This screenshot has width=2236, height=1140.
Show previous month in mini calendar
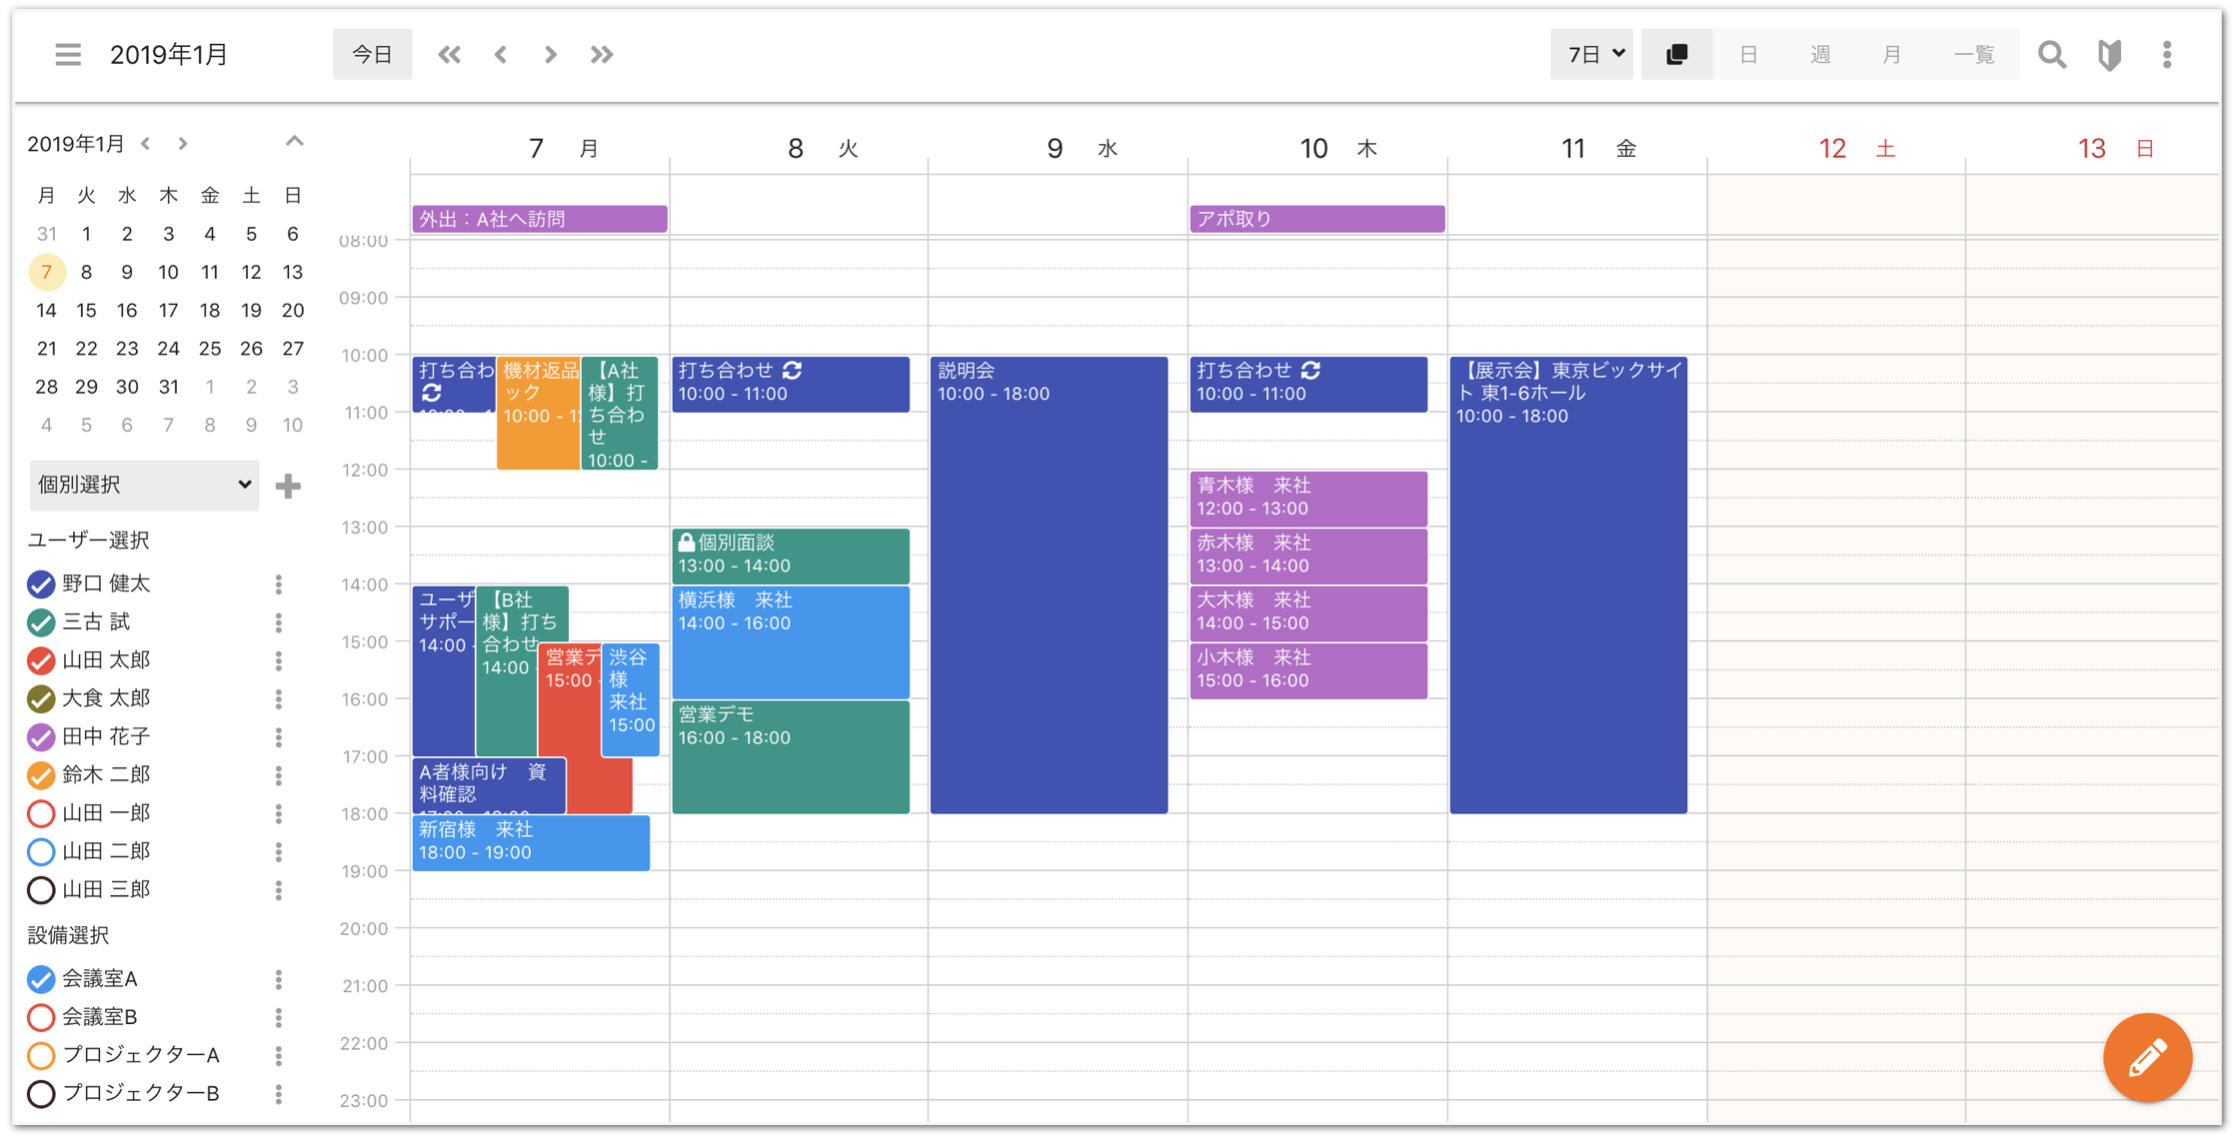[x=146, y=143]
